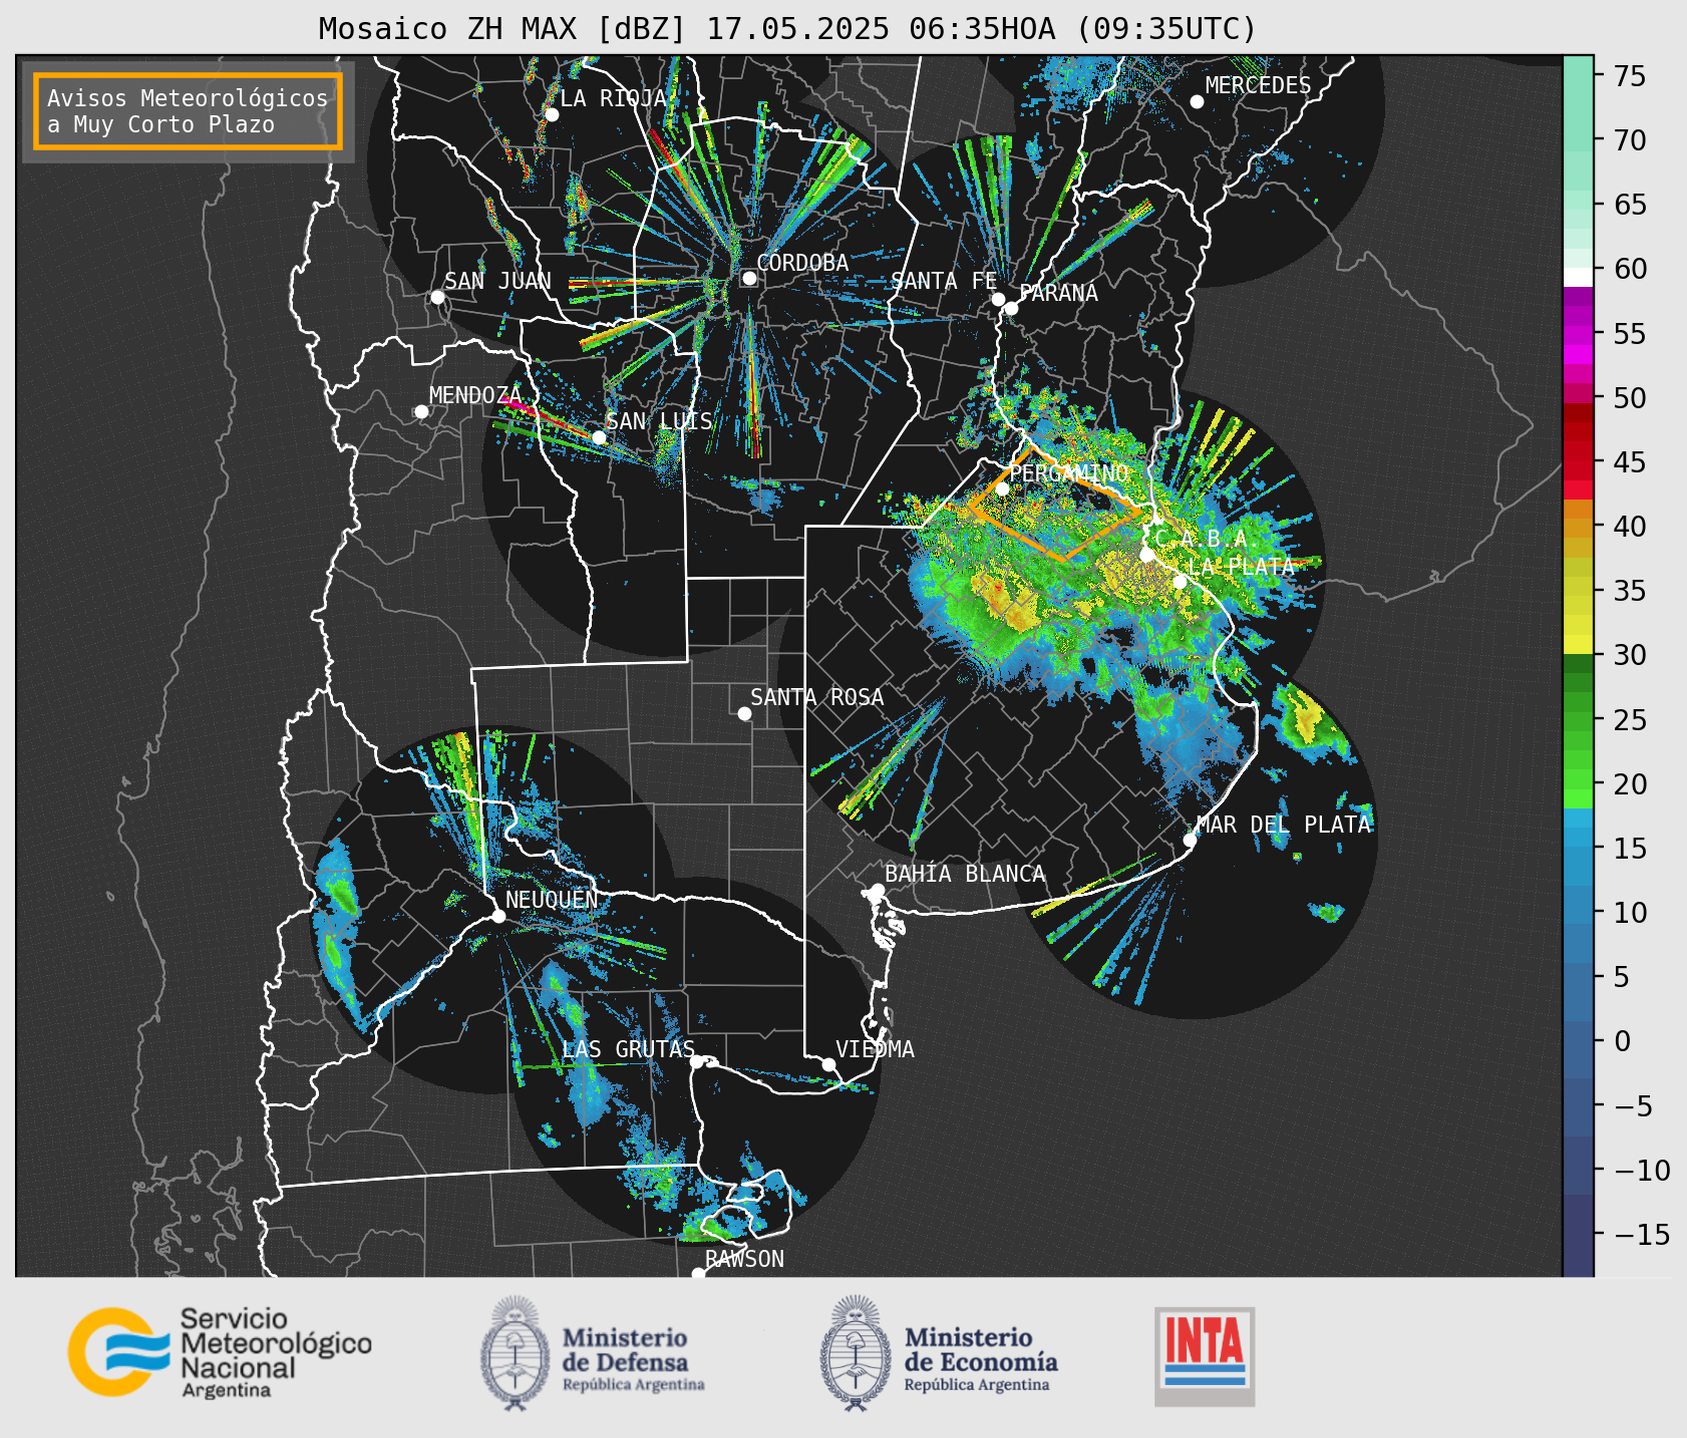Click the San Juan city label
Image resolution: width=1687 pixels, height=1438 pixels.
[497, 281]
